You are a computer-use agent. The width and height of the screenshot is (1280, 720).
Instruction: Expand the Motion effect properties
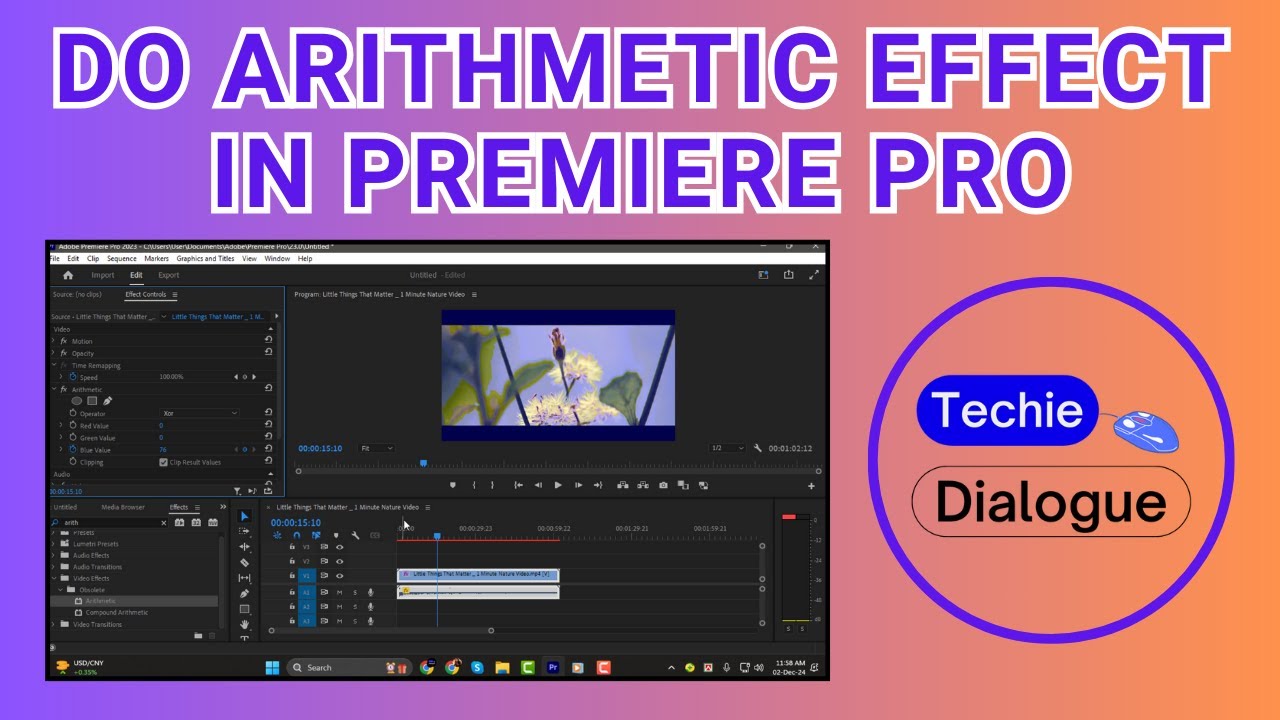coord(54,341)
